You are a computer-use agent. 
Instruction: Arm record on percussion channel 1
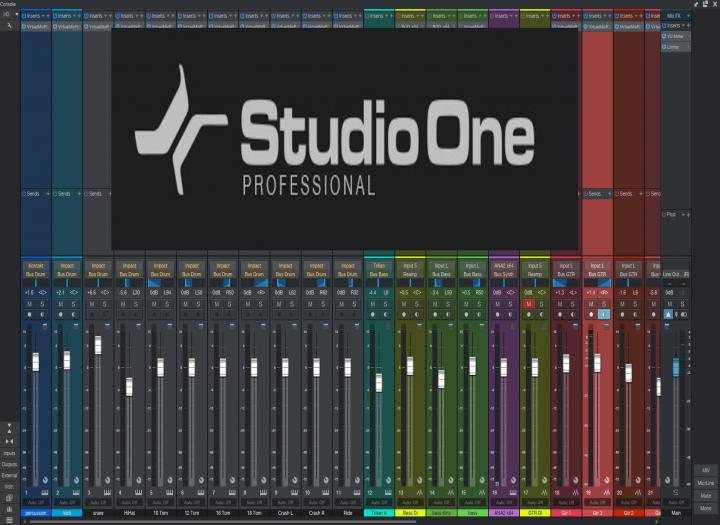[30, 315]
